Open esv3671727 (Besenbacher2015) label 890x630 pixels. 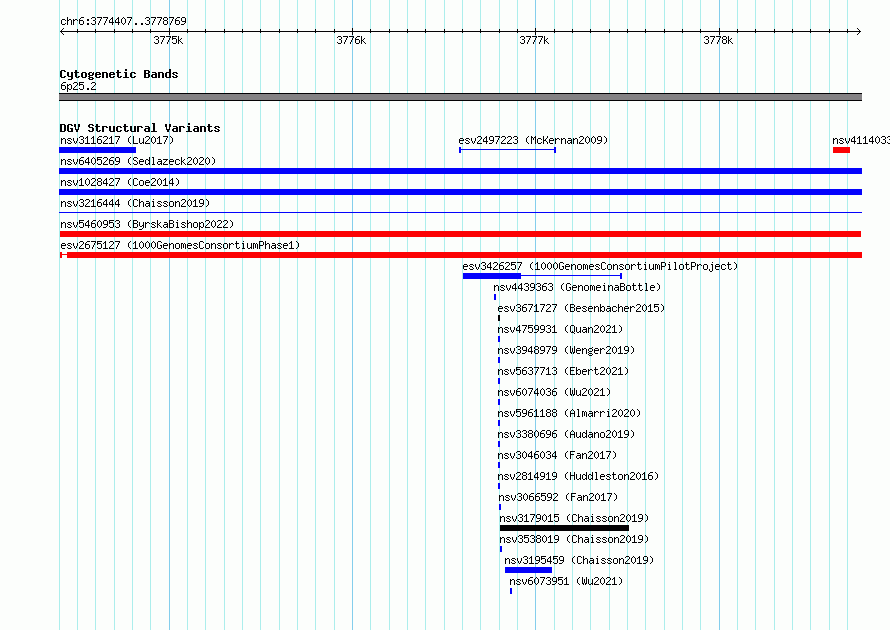point(581,308)
